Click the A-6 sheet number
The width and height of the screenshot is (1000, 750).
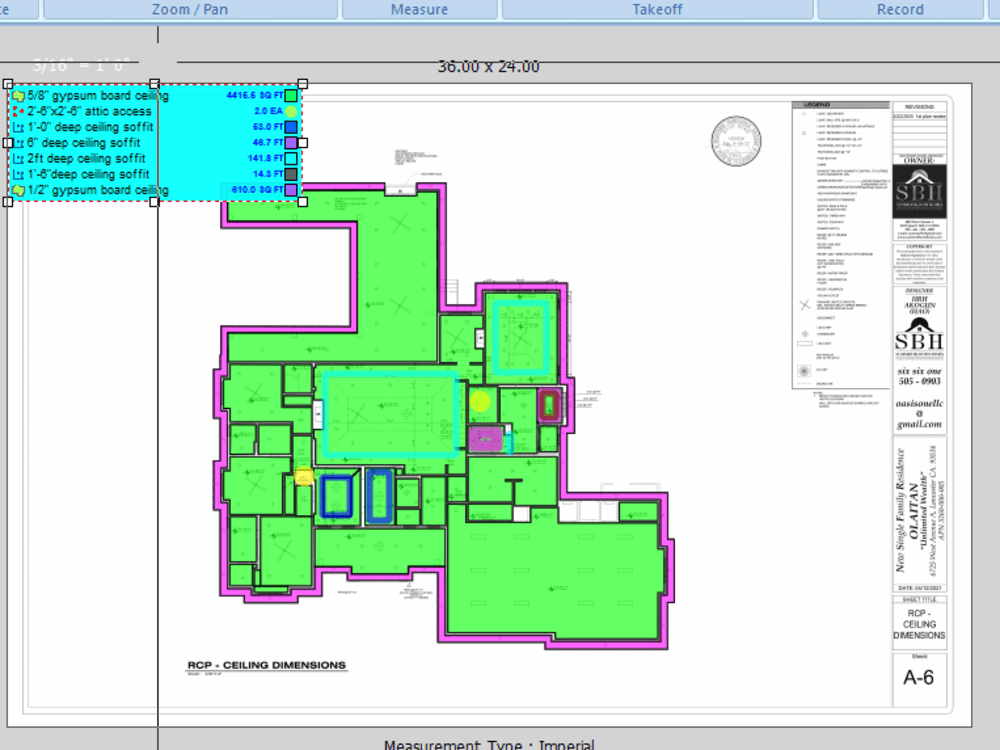click(x=918, y=677)
